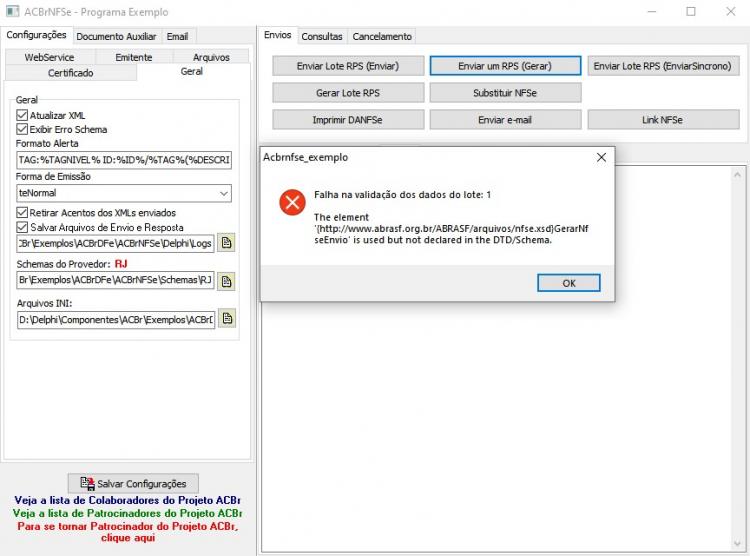Click the Substituir NFSe button
Viewport: 750px width, 556px height.
[x=505, y=93]
